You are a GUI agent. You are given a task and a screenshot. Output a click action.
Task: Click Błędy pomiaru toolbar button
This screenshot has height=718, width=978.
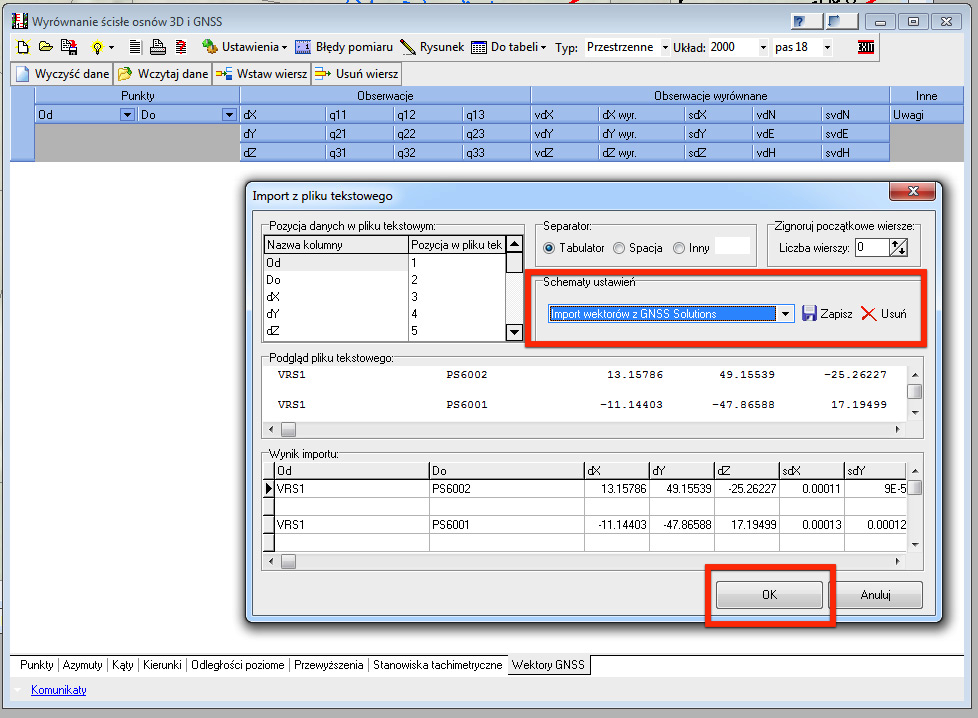pyautogui.click(x=344, y=47)
